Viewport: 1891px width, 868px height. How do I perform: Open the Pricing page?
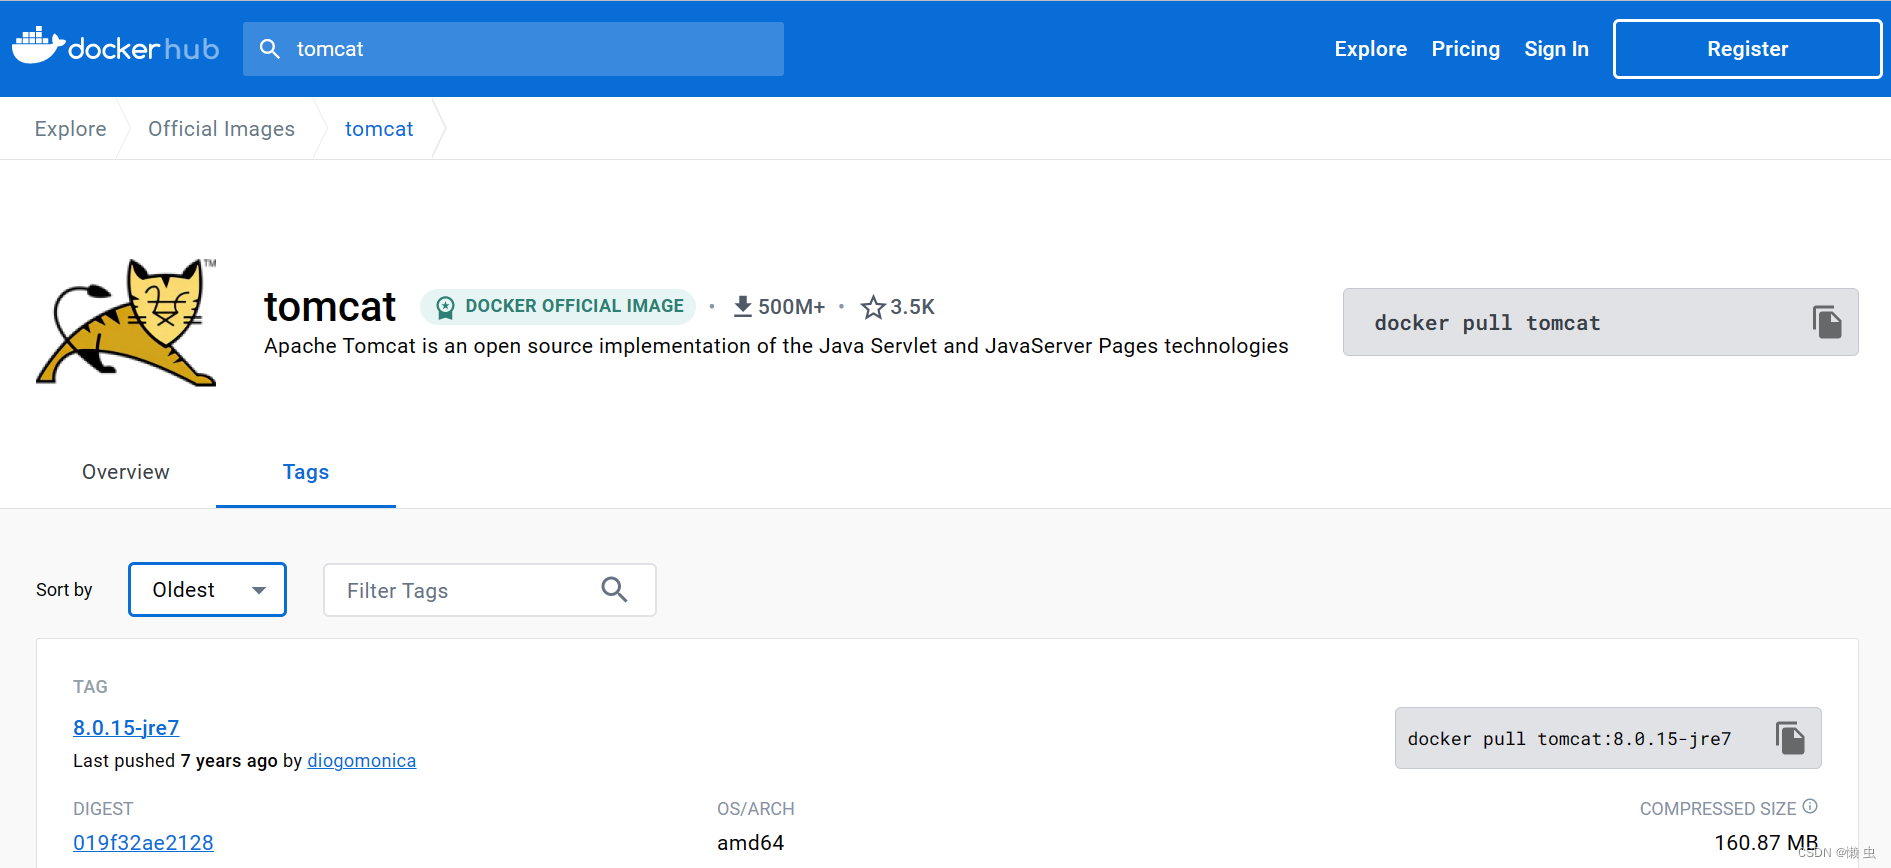(1465, 49)
